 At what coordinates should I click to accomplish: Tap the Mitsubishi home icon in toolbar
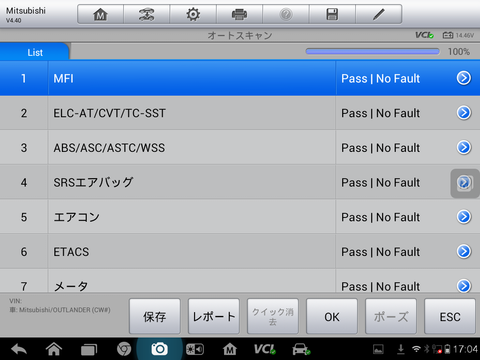100,14
